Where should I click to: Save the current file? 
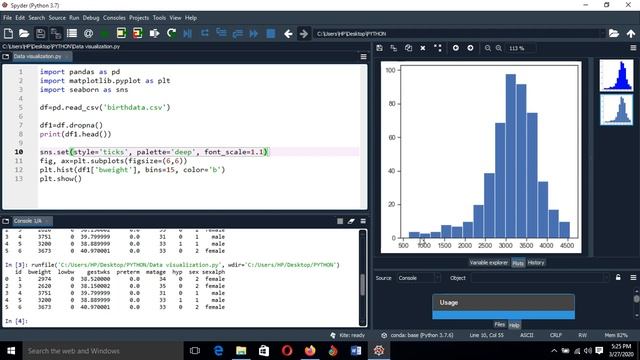[40, 33]
